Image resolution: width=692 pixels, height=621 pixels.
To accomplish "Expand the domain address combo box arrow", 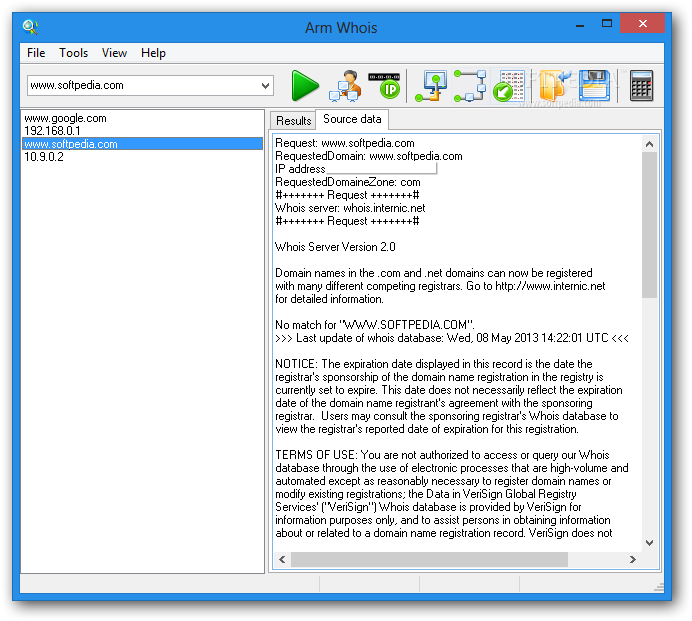I will (265, 86).
